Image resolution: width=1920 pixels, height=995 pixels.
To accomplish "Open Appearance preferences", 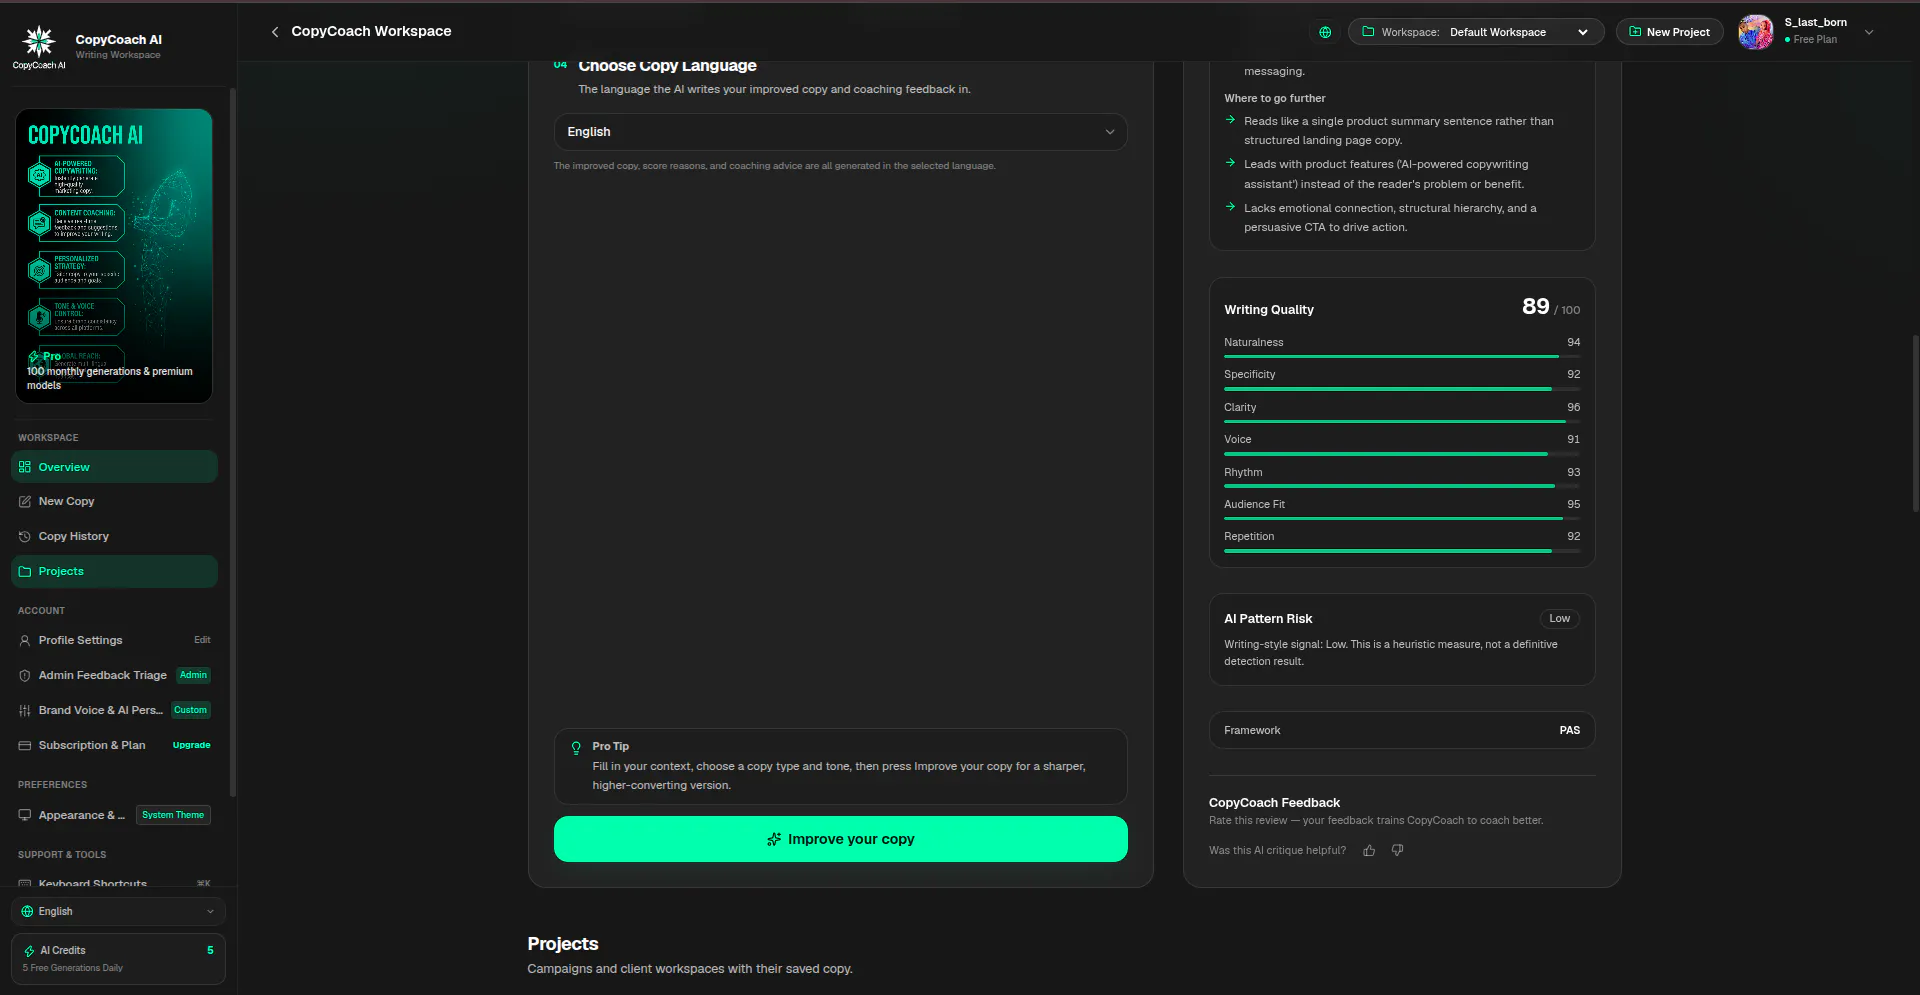I will pyautogui.click(x=114, y=816).
